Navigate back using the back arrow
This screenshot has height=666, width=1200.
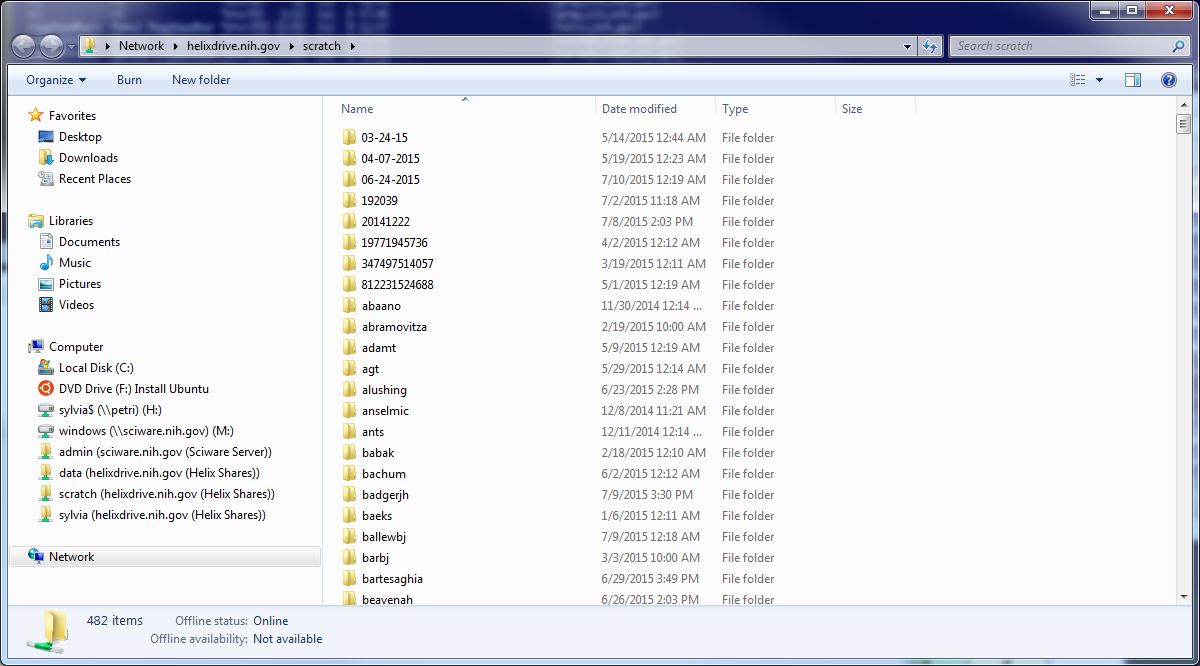pos(22,45)
